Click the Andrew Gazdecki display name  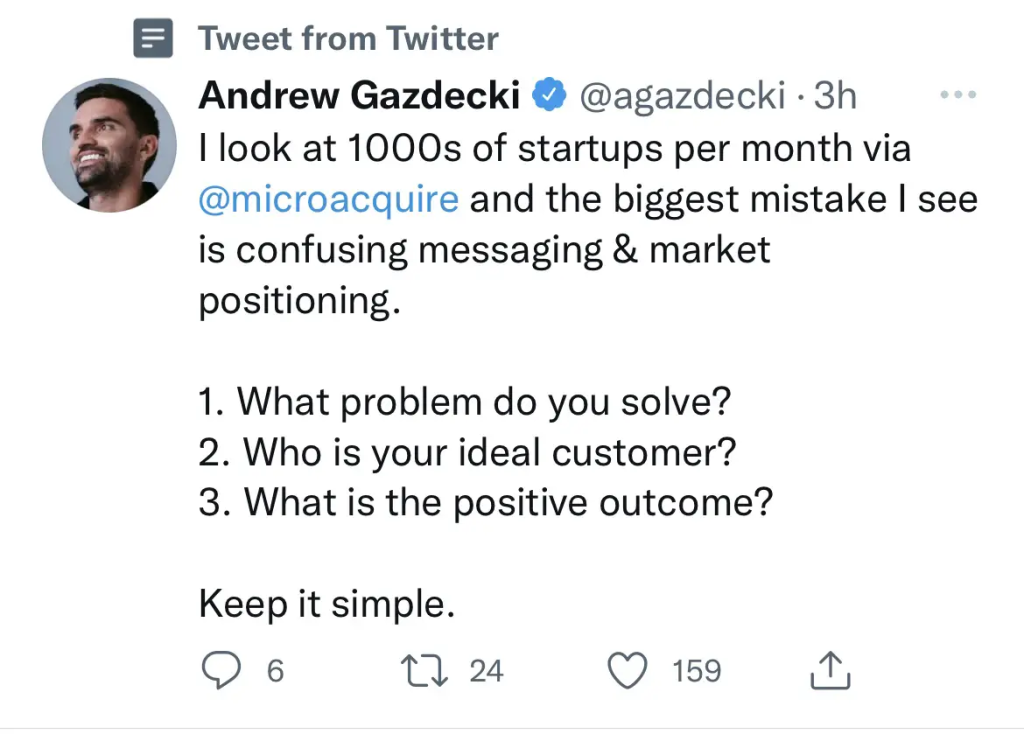point(360,96)
